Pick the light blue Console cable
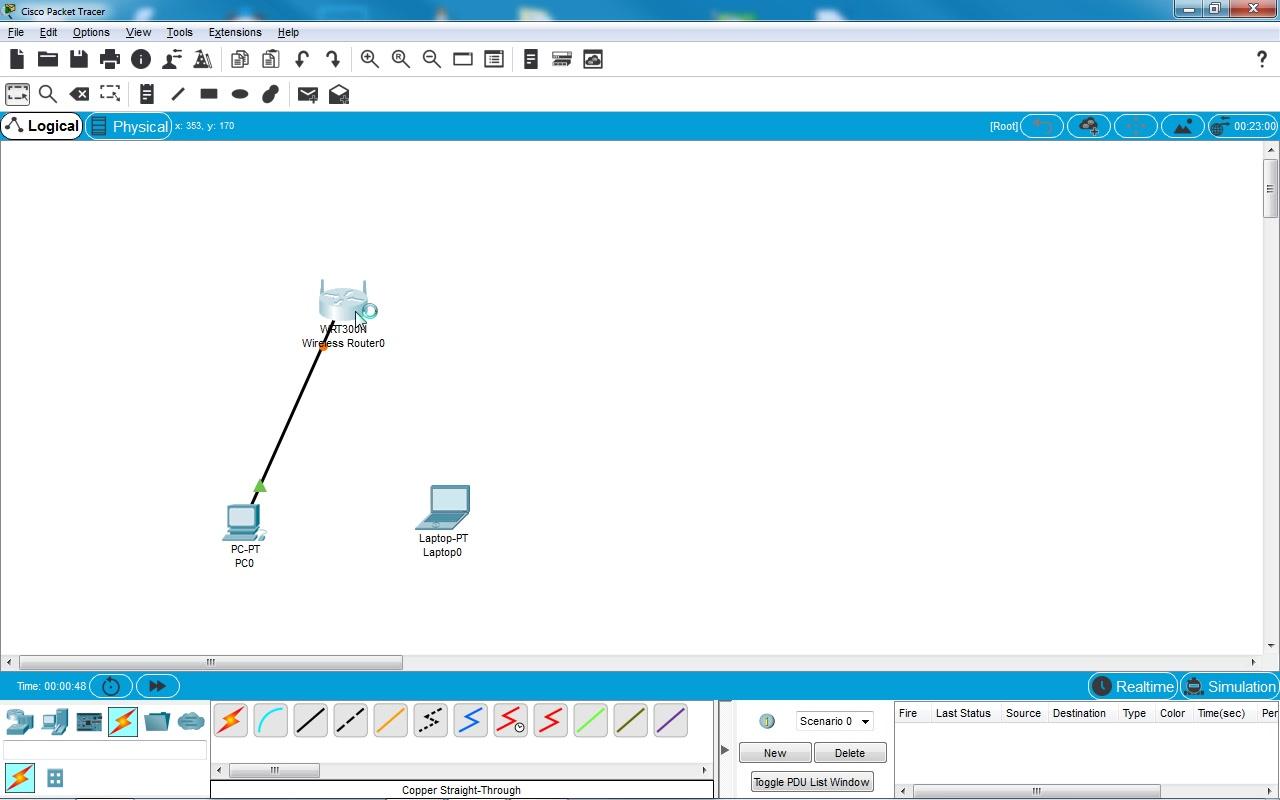 pos(270,720)
